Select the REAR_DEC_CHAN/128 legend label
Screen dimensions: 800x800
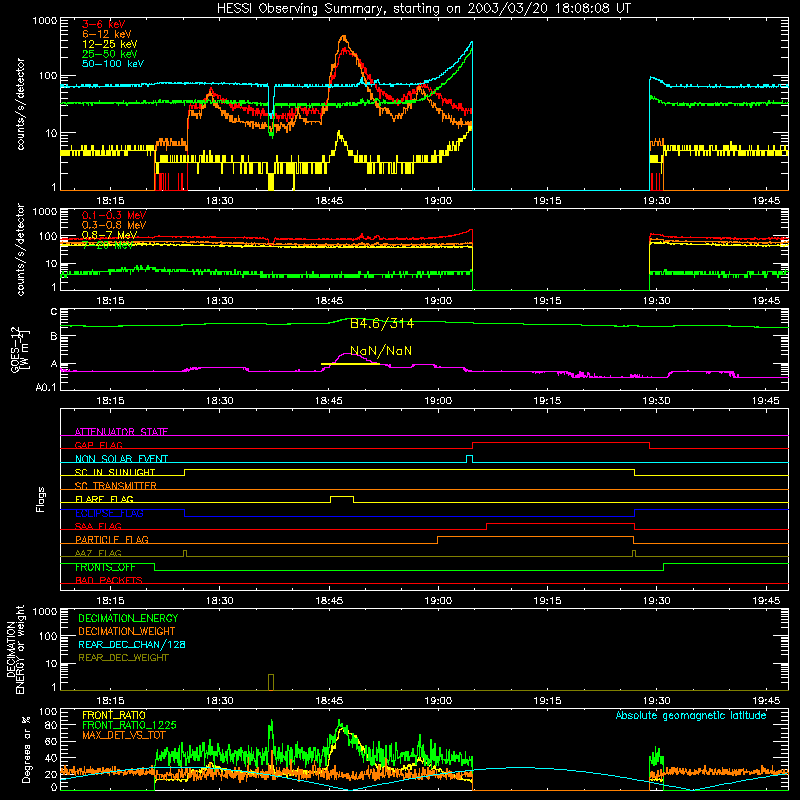[x=132, y=644]
